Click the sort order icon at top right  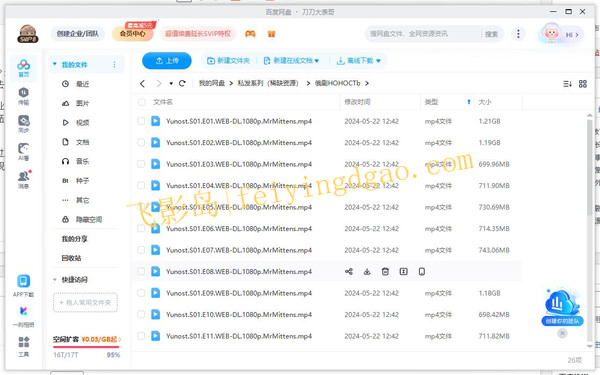tap(567, 84)
